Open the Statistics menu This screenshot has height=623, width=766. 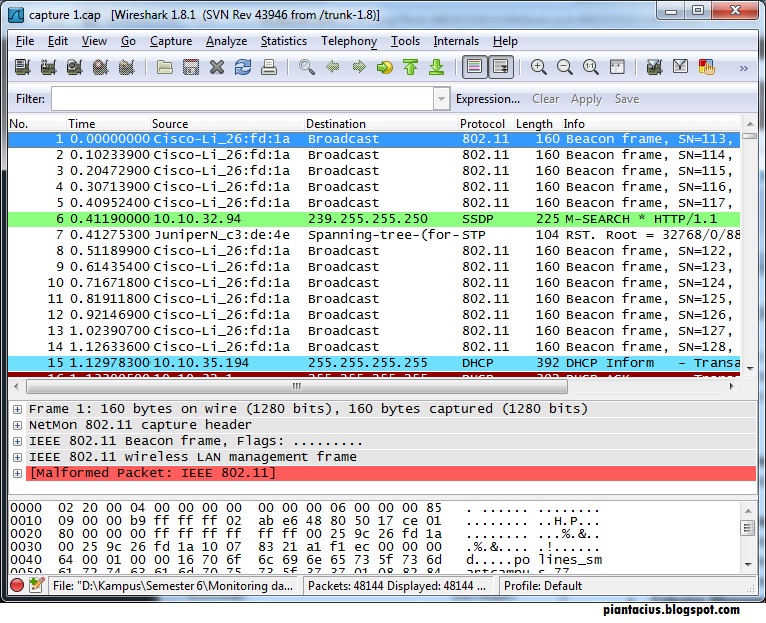pos(284,41)
